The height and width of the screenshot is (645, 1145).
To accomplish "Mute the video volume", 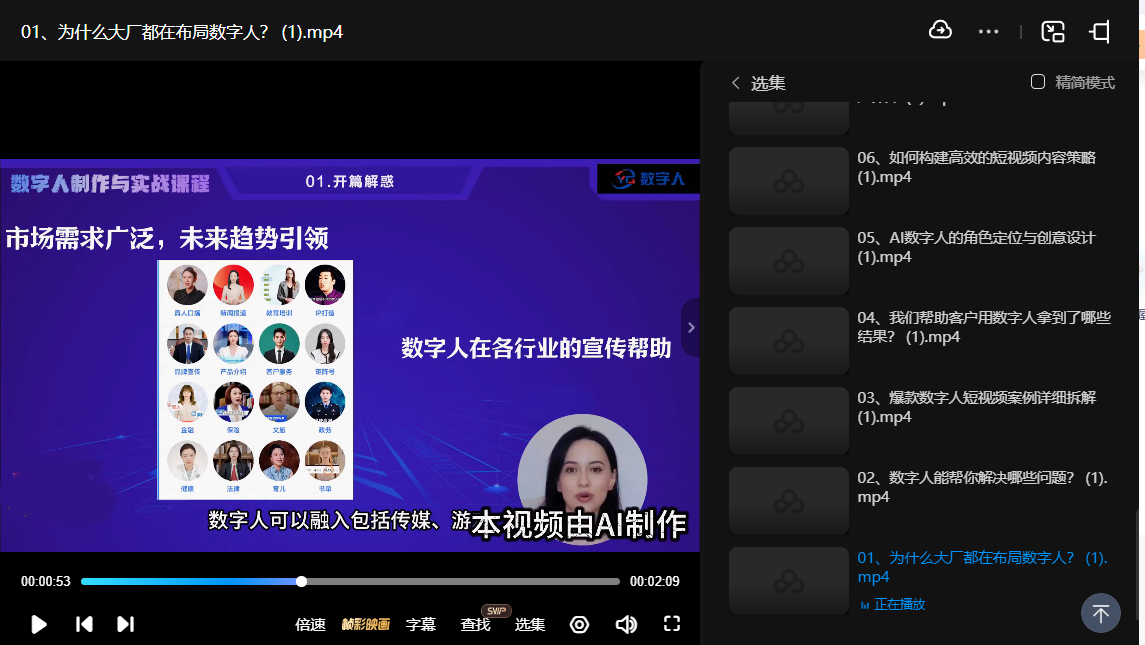I will click(626, 624).
